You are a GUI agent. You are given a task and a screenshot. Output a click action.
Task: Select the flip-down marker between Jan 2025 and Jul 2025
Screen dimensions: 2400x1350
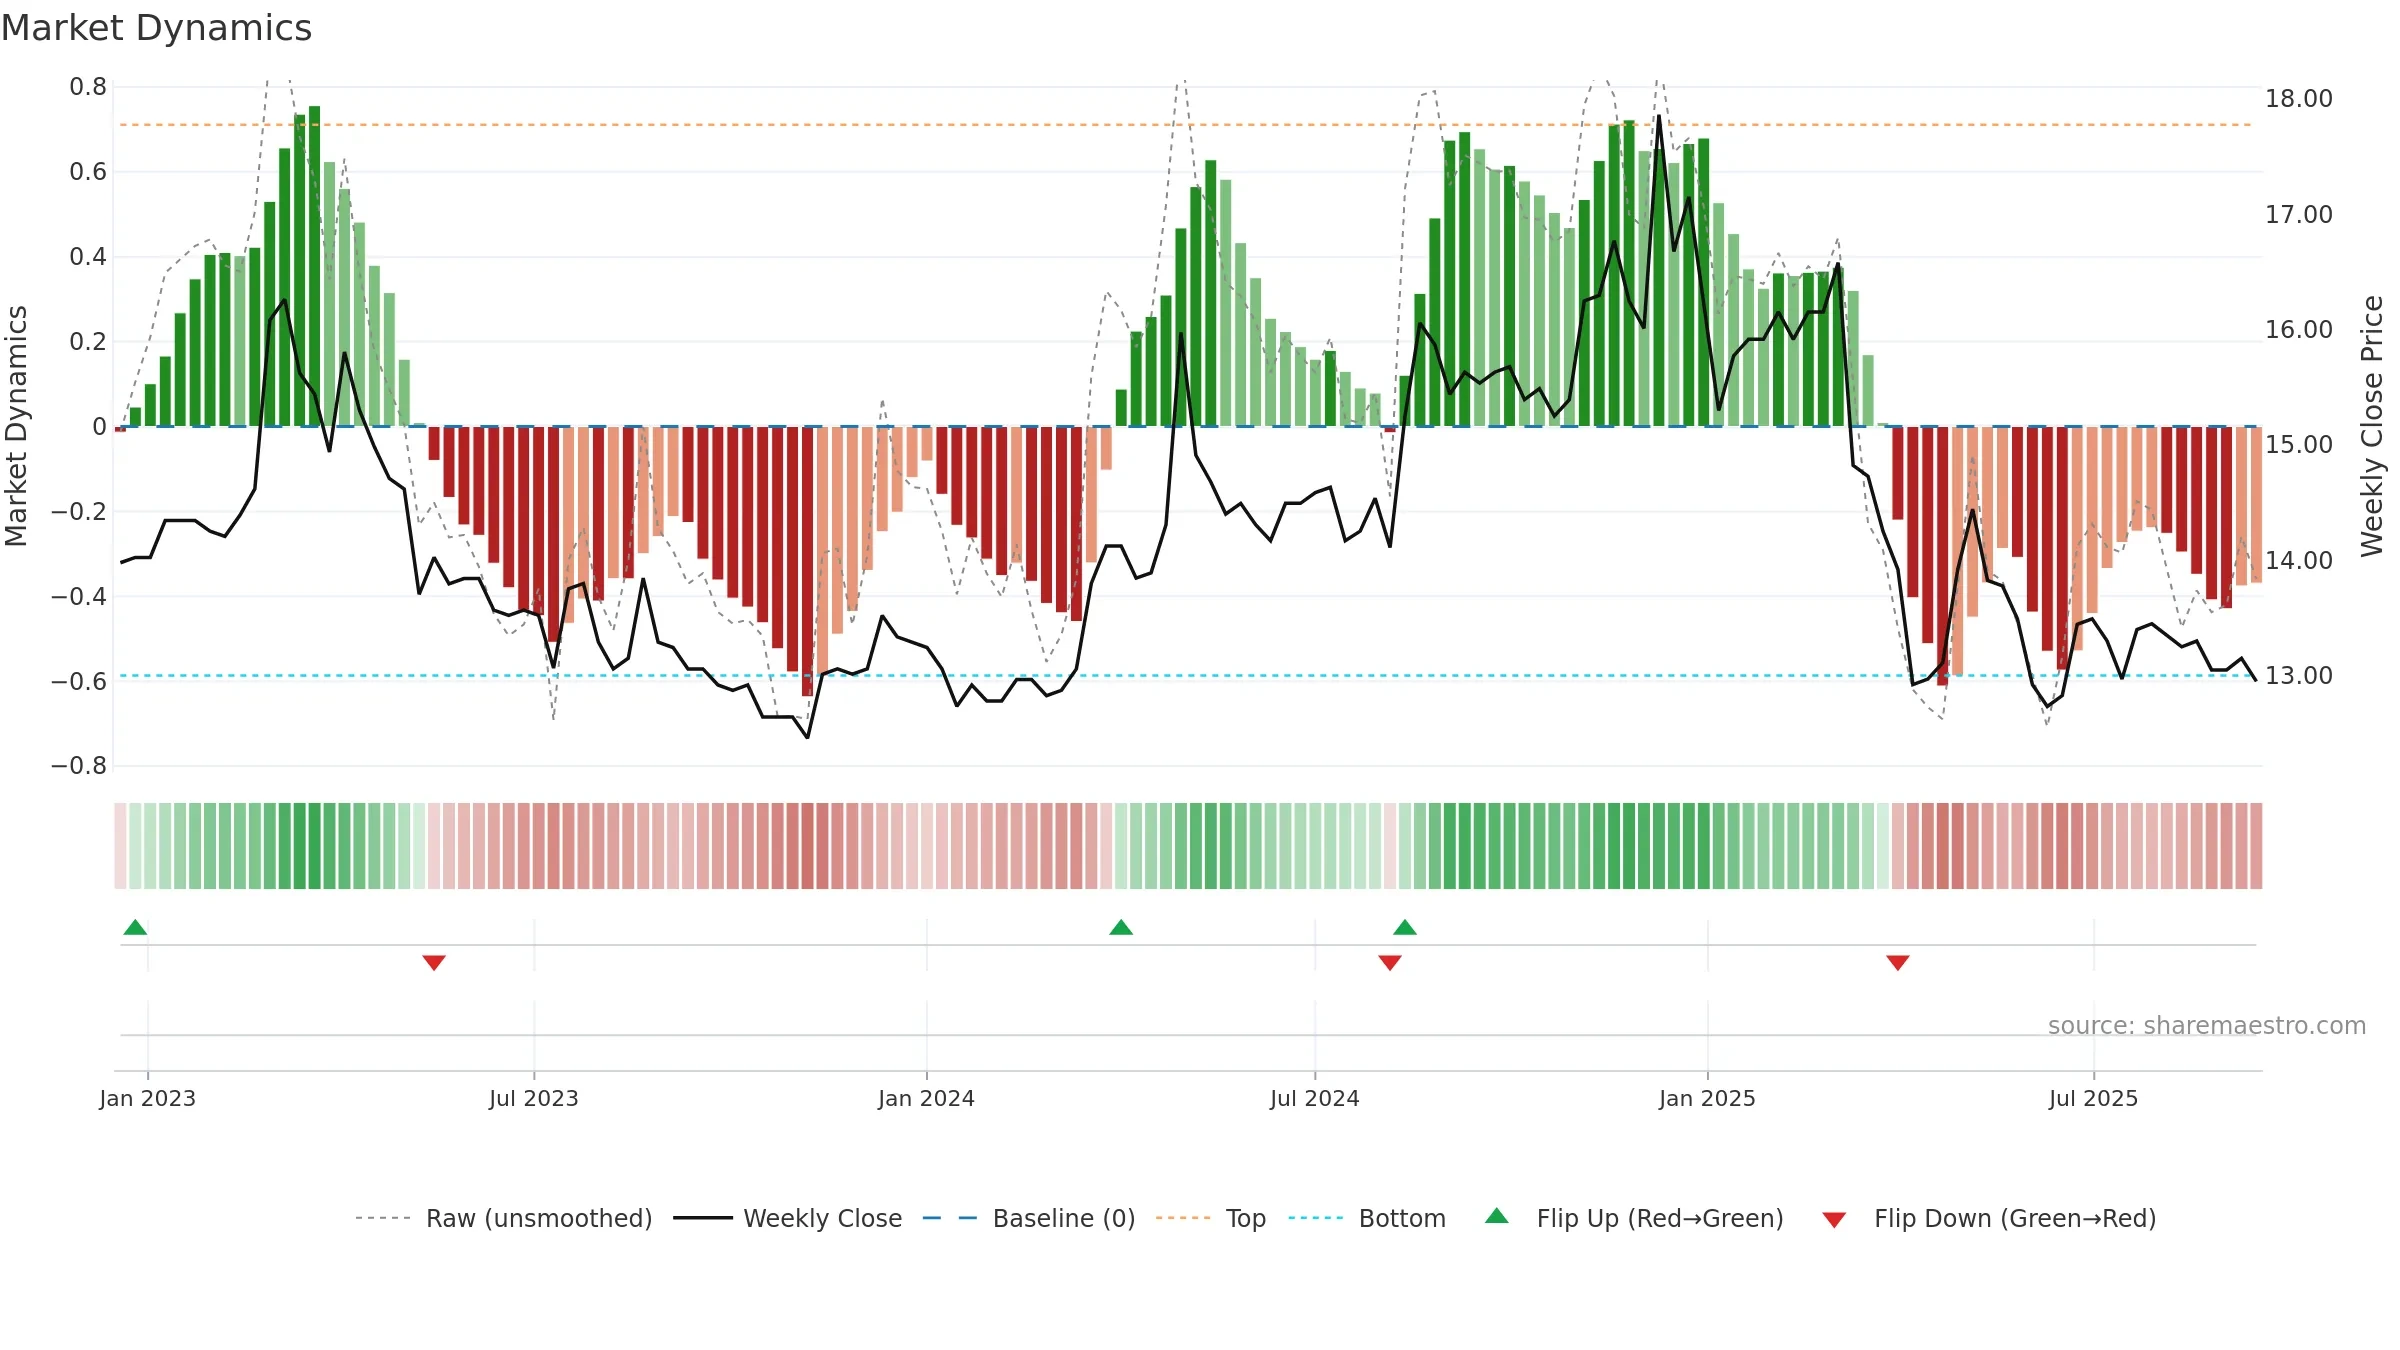click(x=1898, y=962)
